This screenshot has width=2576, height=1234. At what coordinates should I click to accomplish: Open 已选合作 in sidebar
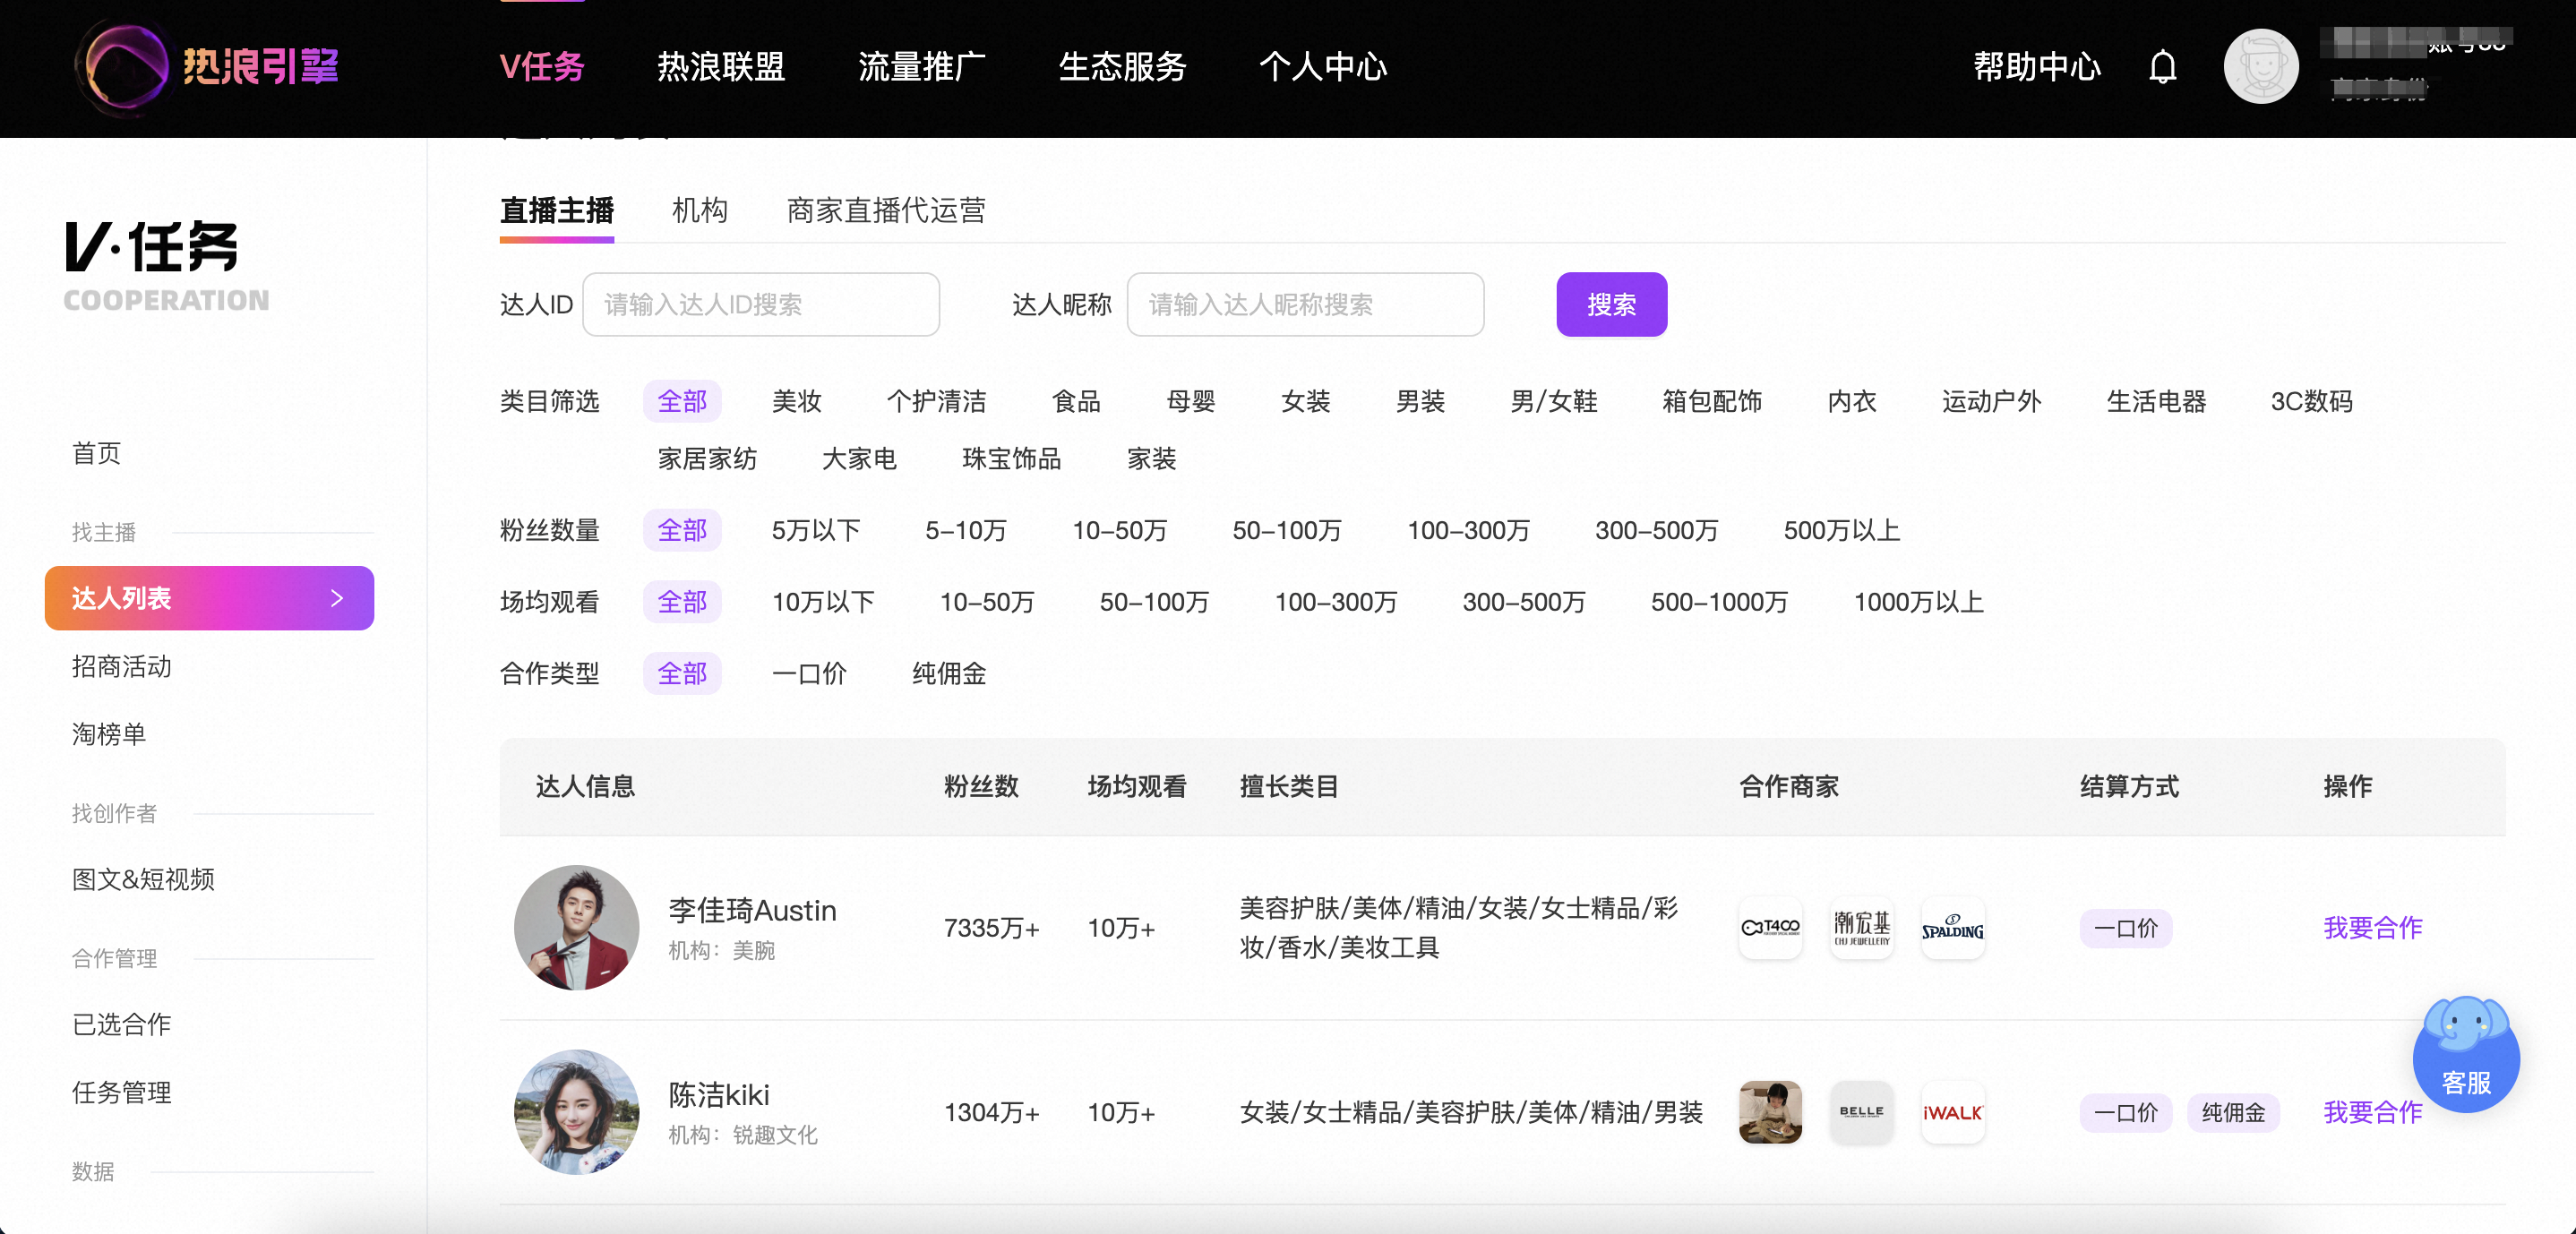[121, 1024]
